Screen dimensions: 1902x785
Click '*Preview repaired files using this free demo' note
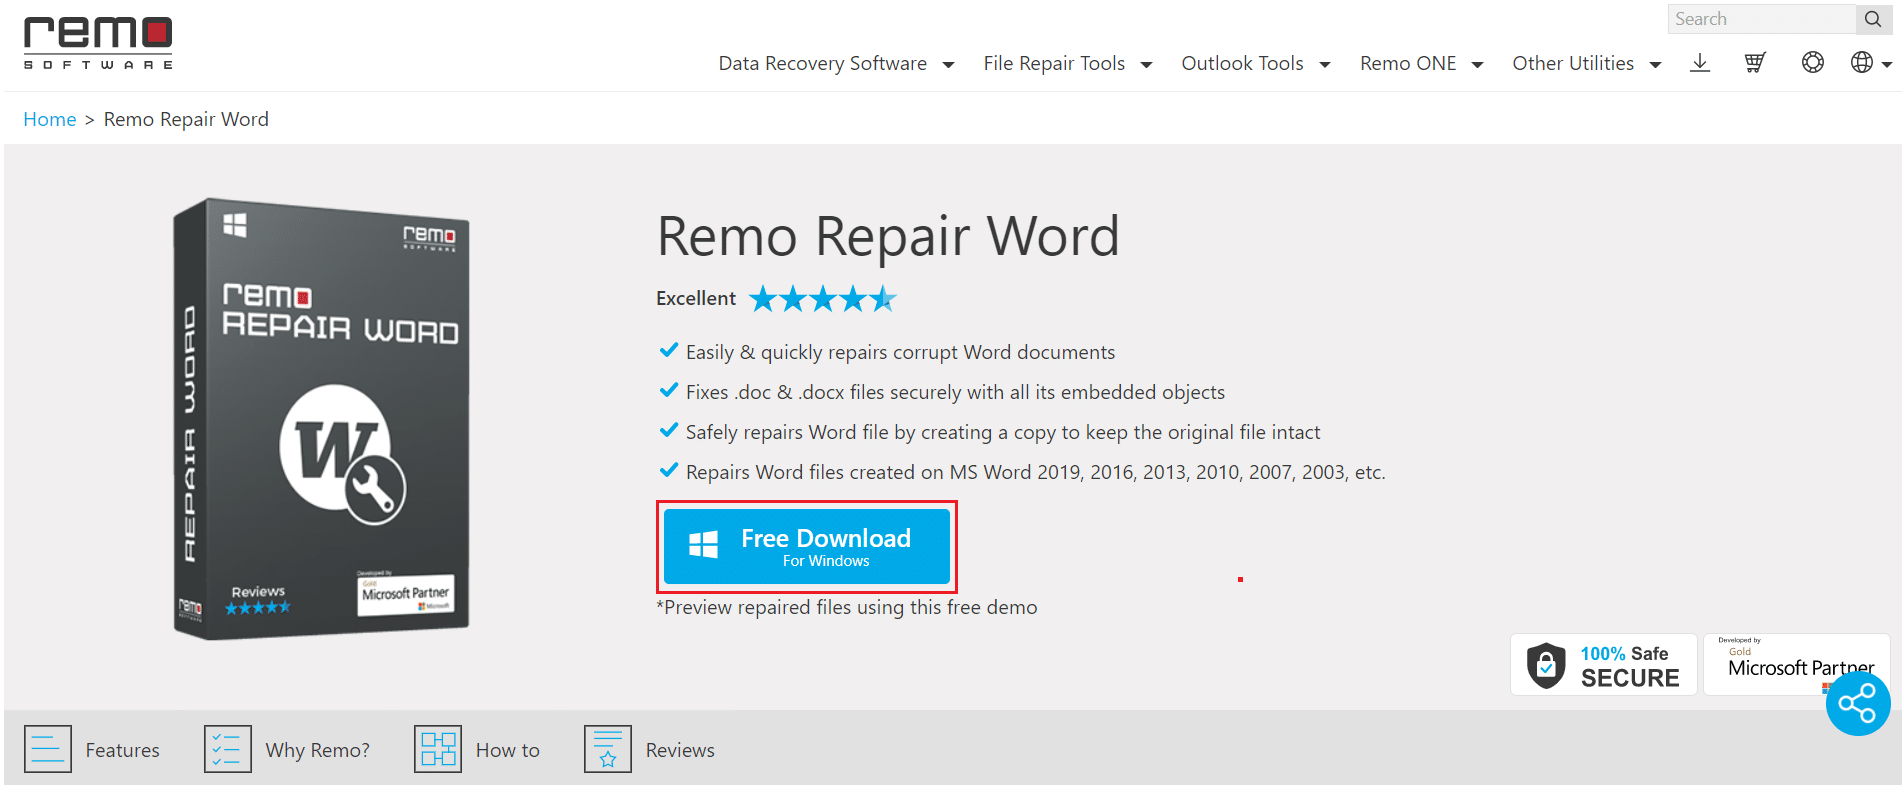(847, 607)
